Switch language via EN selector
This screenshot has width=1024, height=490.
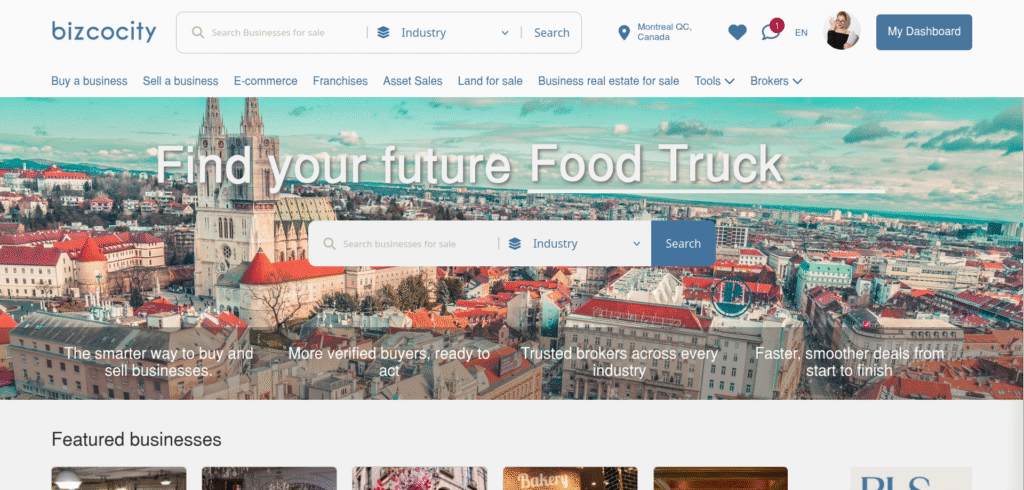click(801, 32)
